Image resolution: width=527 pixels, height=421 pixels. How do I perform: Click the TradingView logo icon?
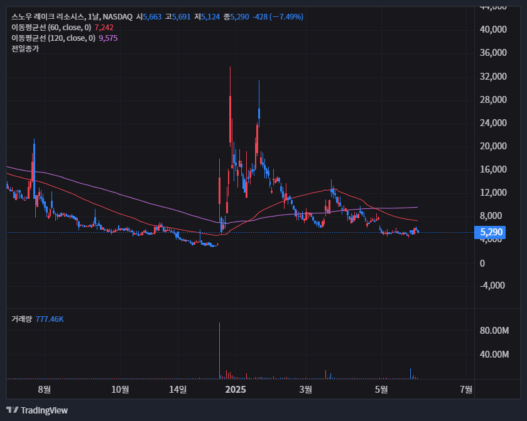coord(12,410)
